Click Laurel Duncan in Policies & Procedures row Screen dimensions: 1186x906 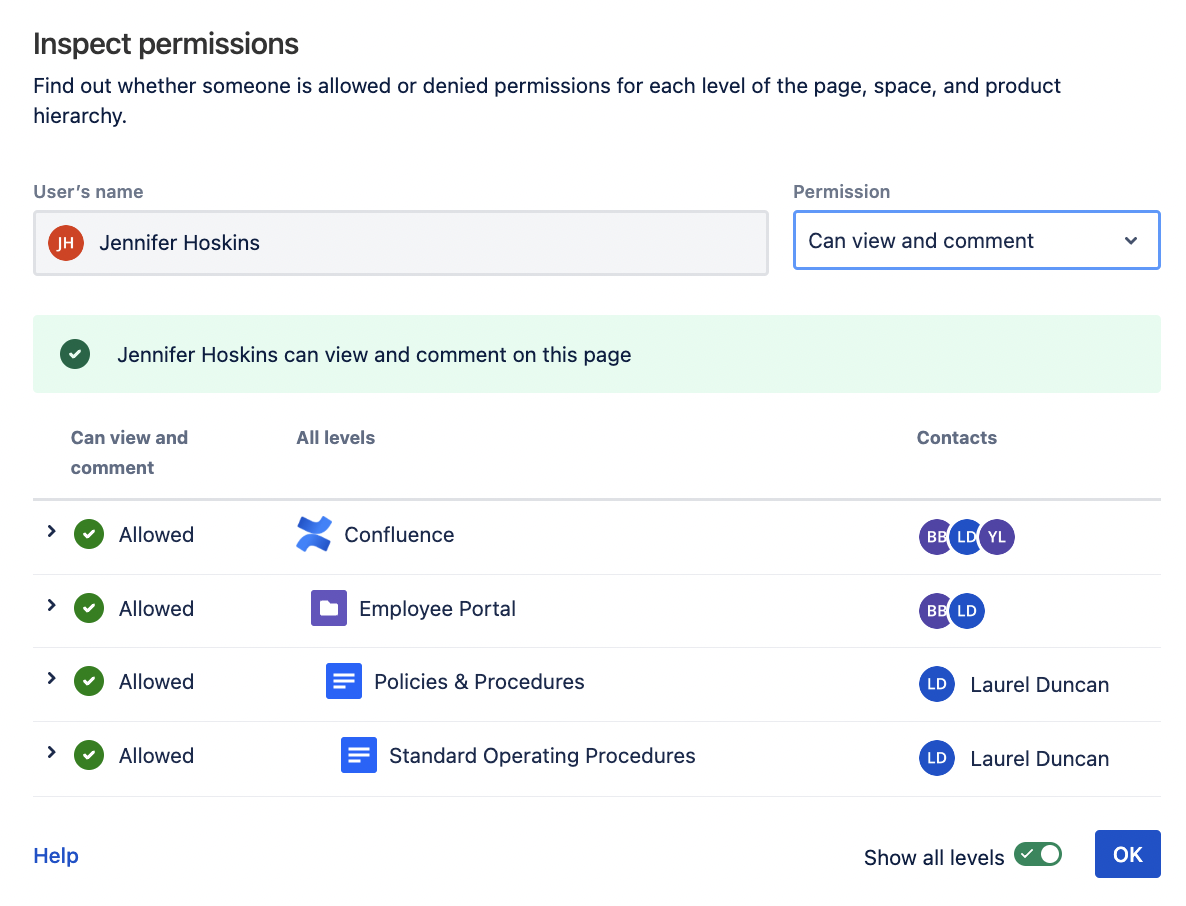(1039, 684)
